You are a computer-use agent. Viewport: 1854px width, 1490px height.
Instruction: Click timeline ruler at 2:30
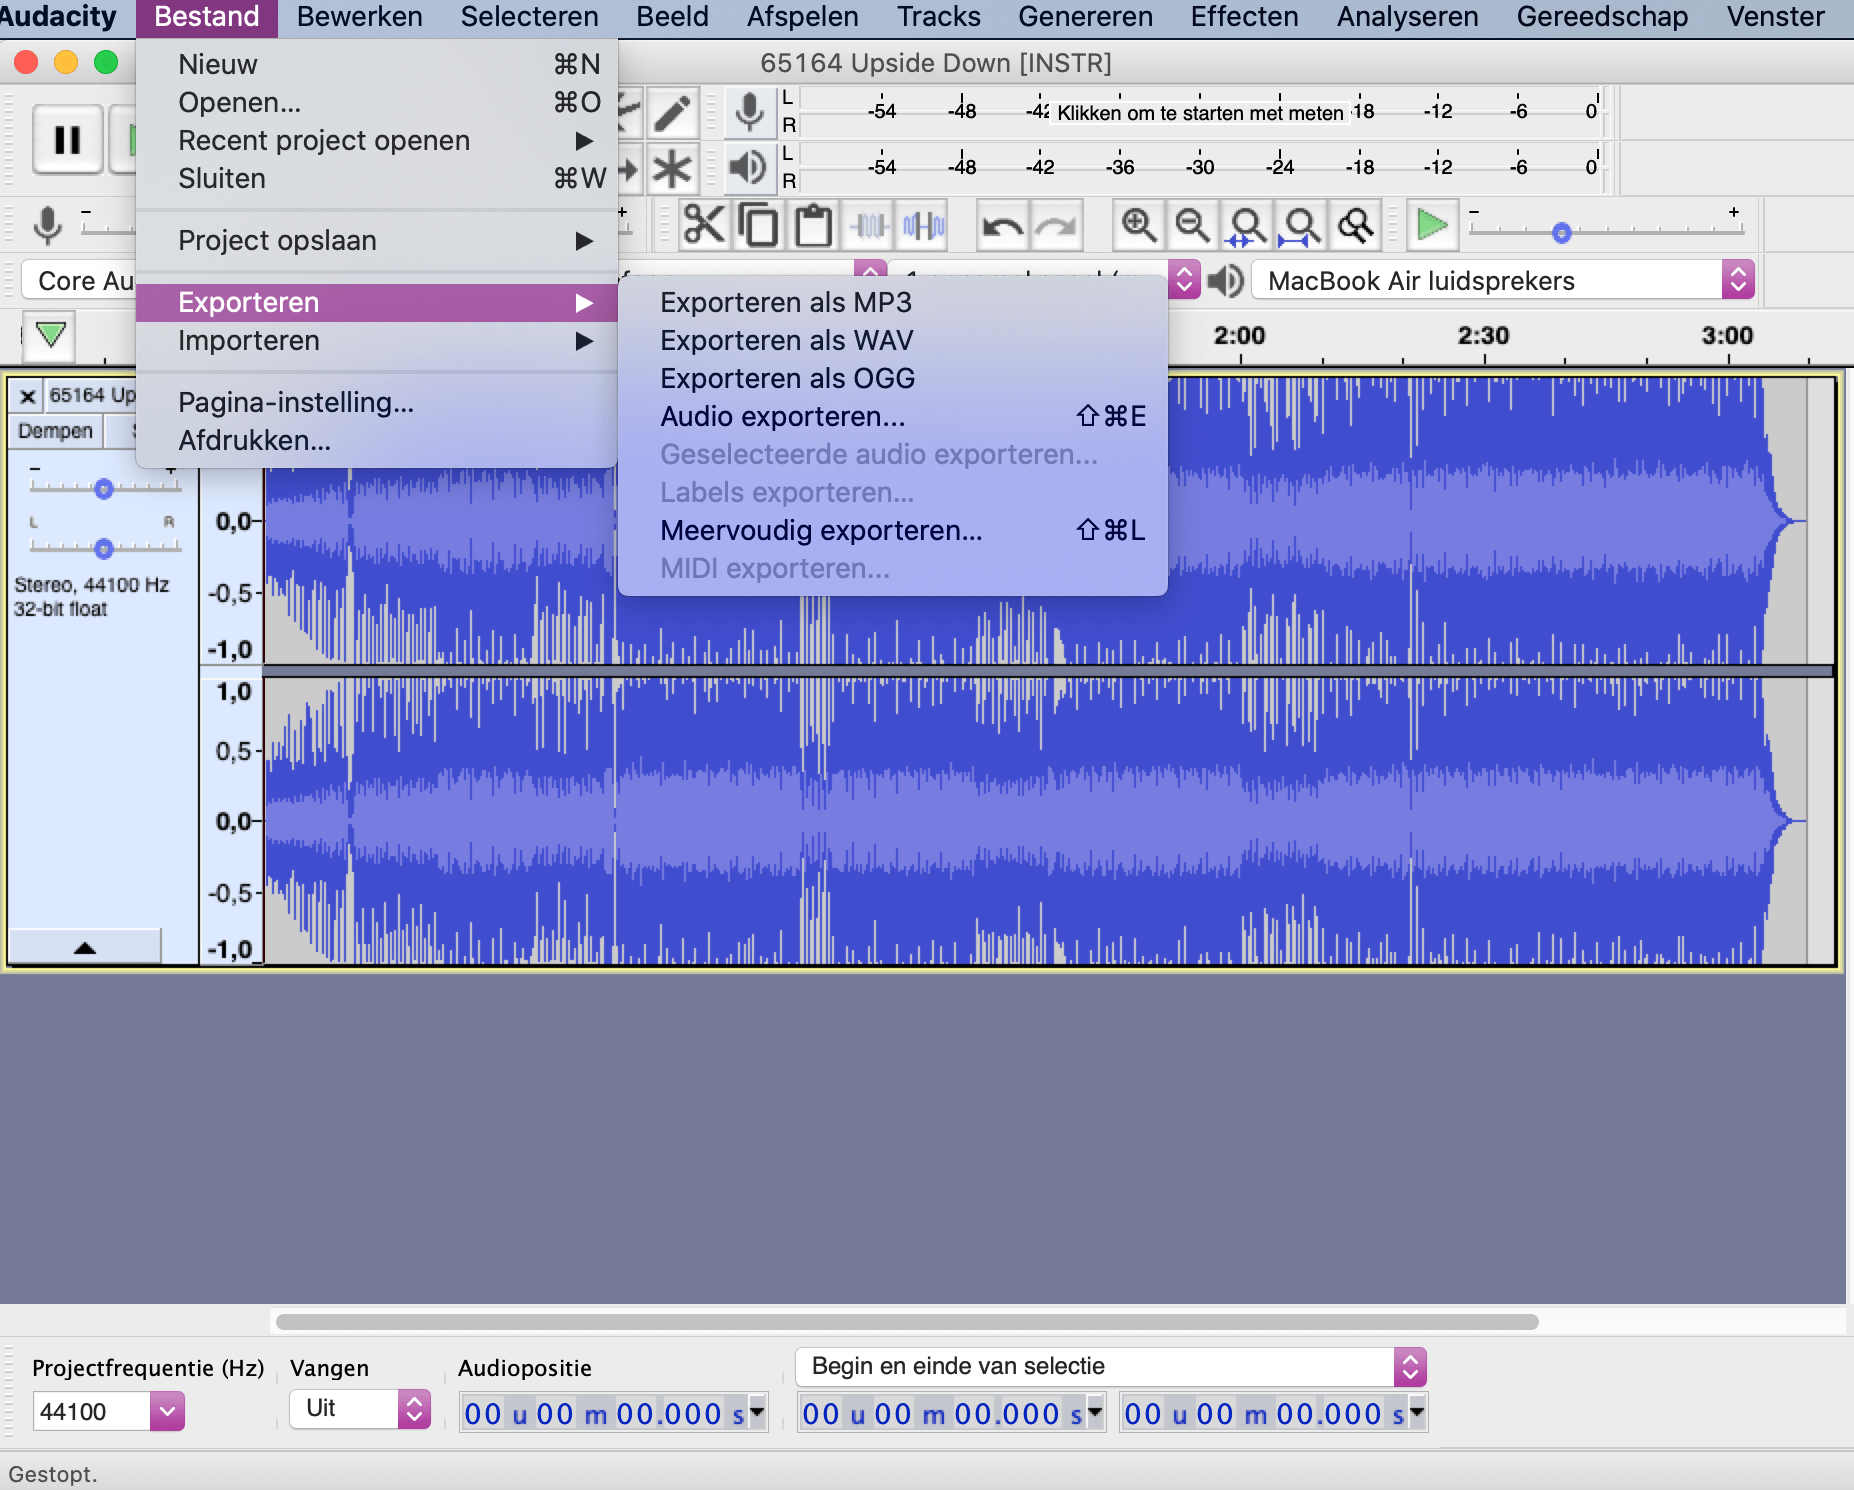tap(1483, 336)
